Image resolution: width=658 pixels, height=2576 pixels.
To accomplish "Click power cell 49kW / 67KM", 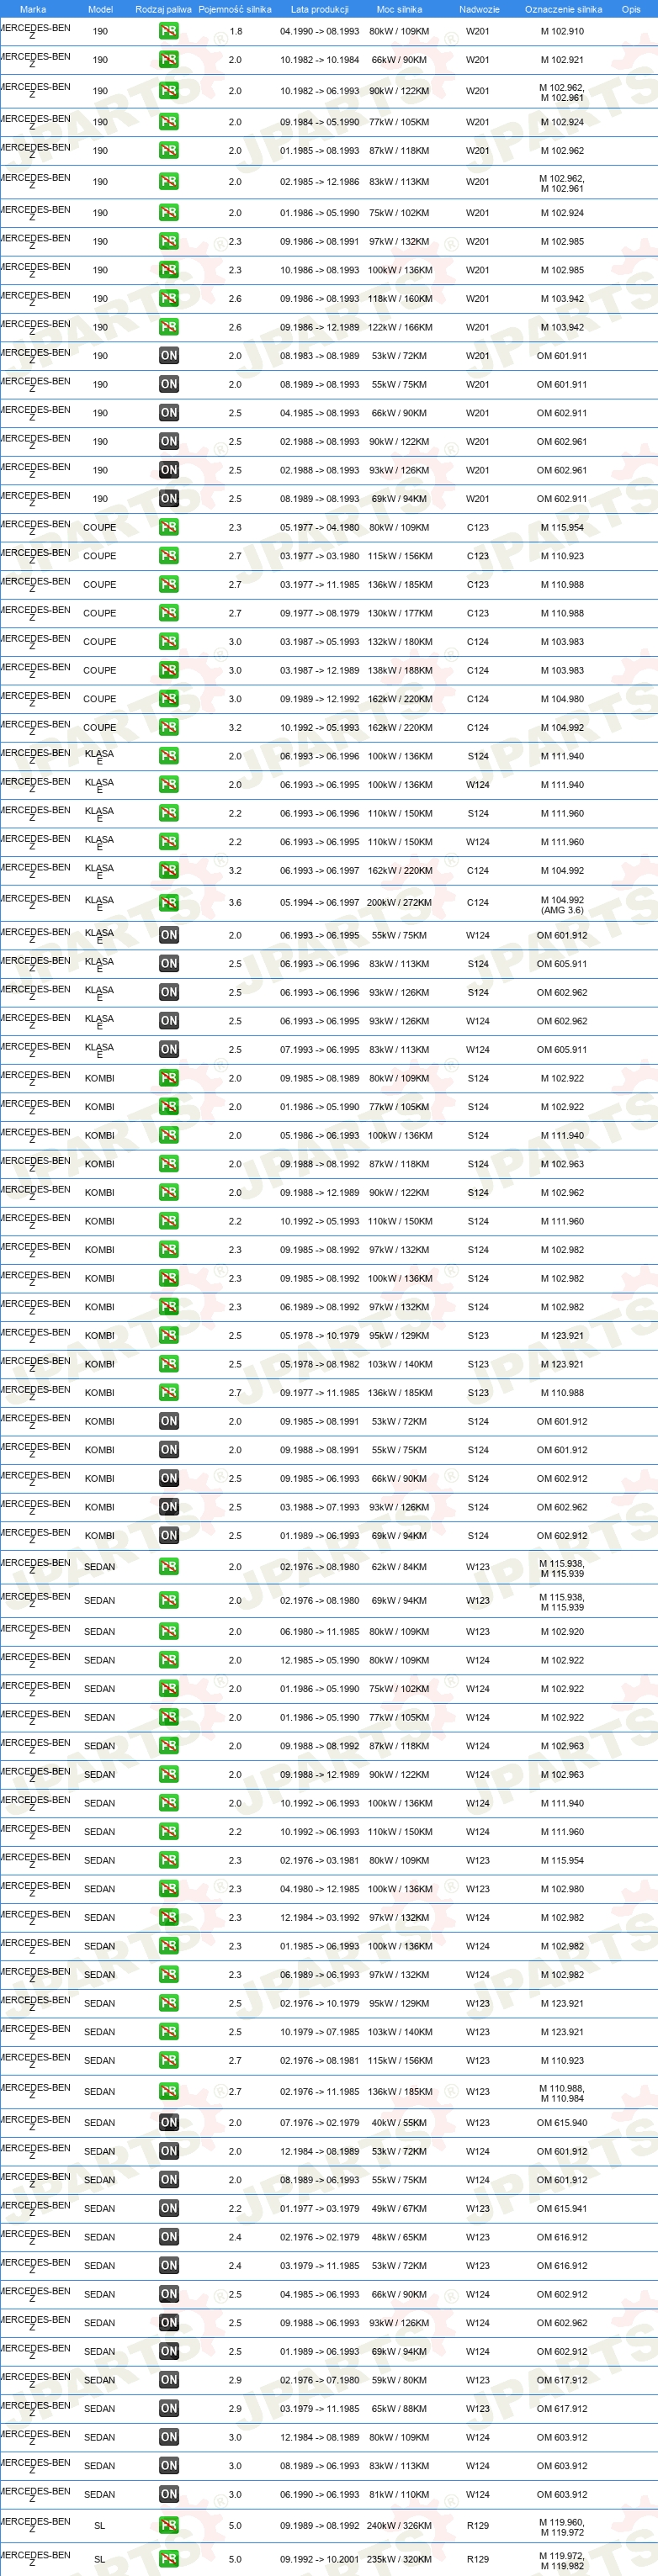I will tap(399, 2208).
